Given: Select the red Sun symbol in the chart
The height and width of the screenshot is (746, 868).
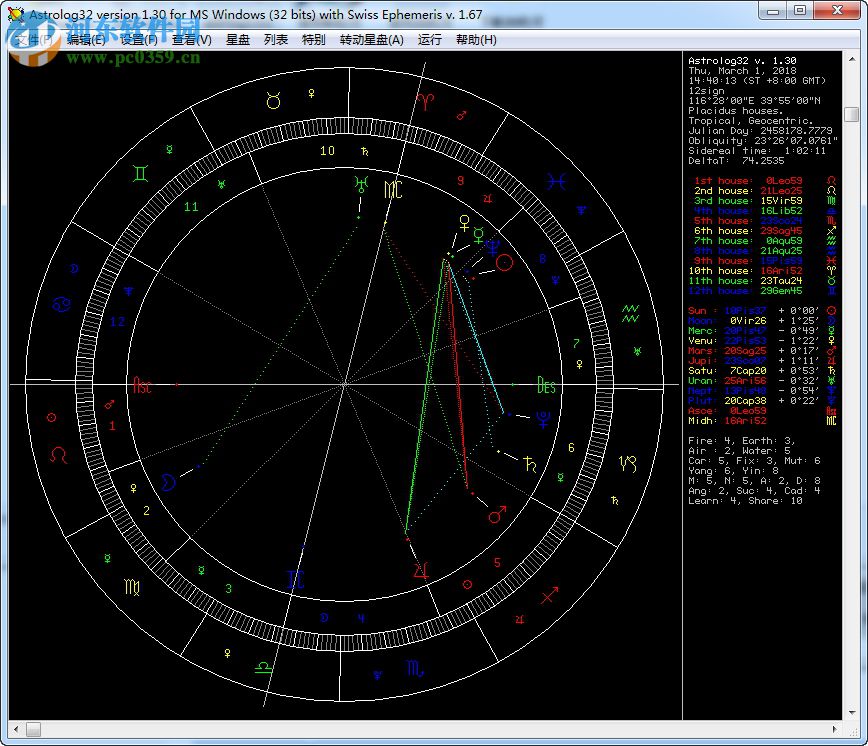Looking at the screenshot, I should click(x=505, y=263).
